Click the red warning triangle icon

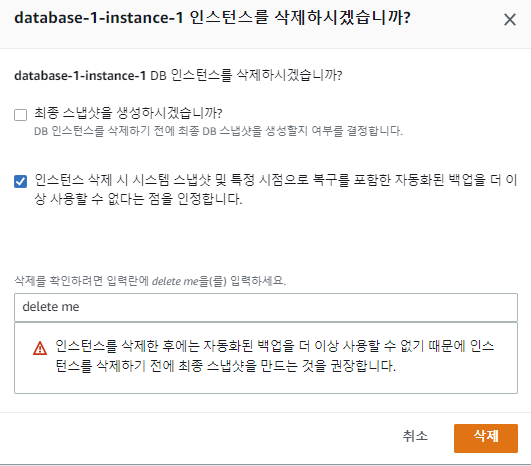40,348
